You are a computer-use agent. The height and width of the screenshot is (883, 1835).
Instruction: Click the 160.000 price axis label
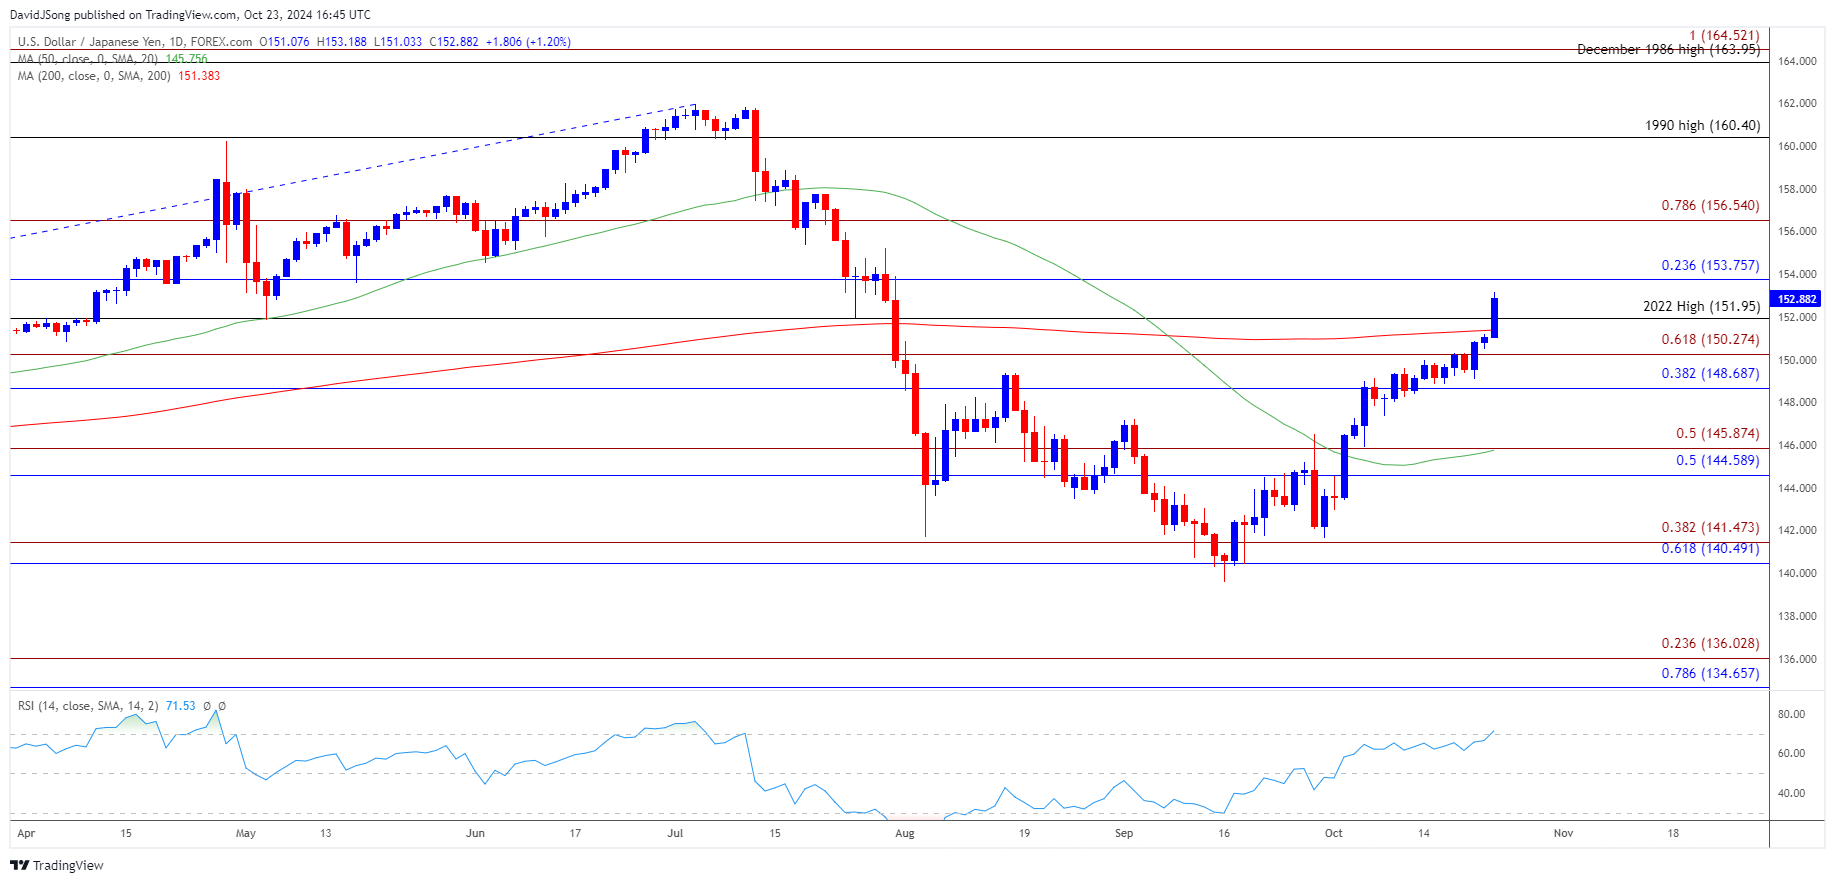(x=1797, y=146)
